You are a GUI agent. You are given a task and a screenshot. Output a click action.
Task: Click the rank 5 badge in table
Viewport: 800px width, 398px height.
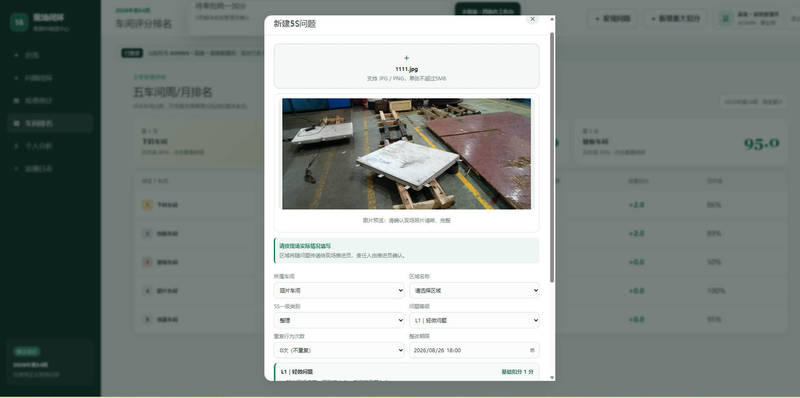[x=147, y=319]
